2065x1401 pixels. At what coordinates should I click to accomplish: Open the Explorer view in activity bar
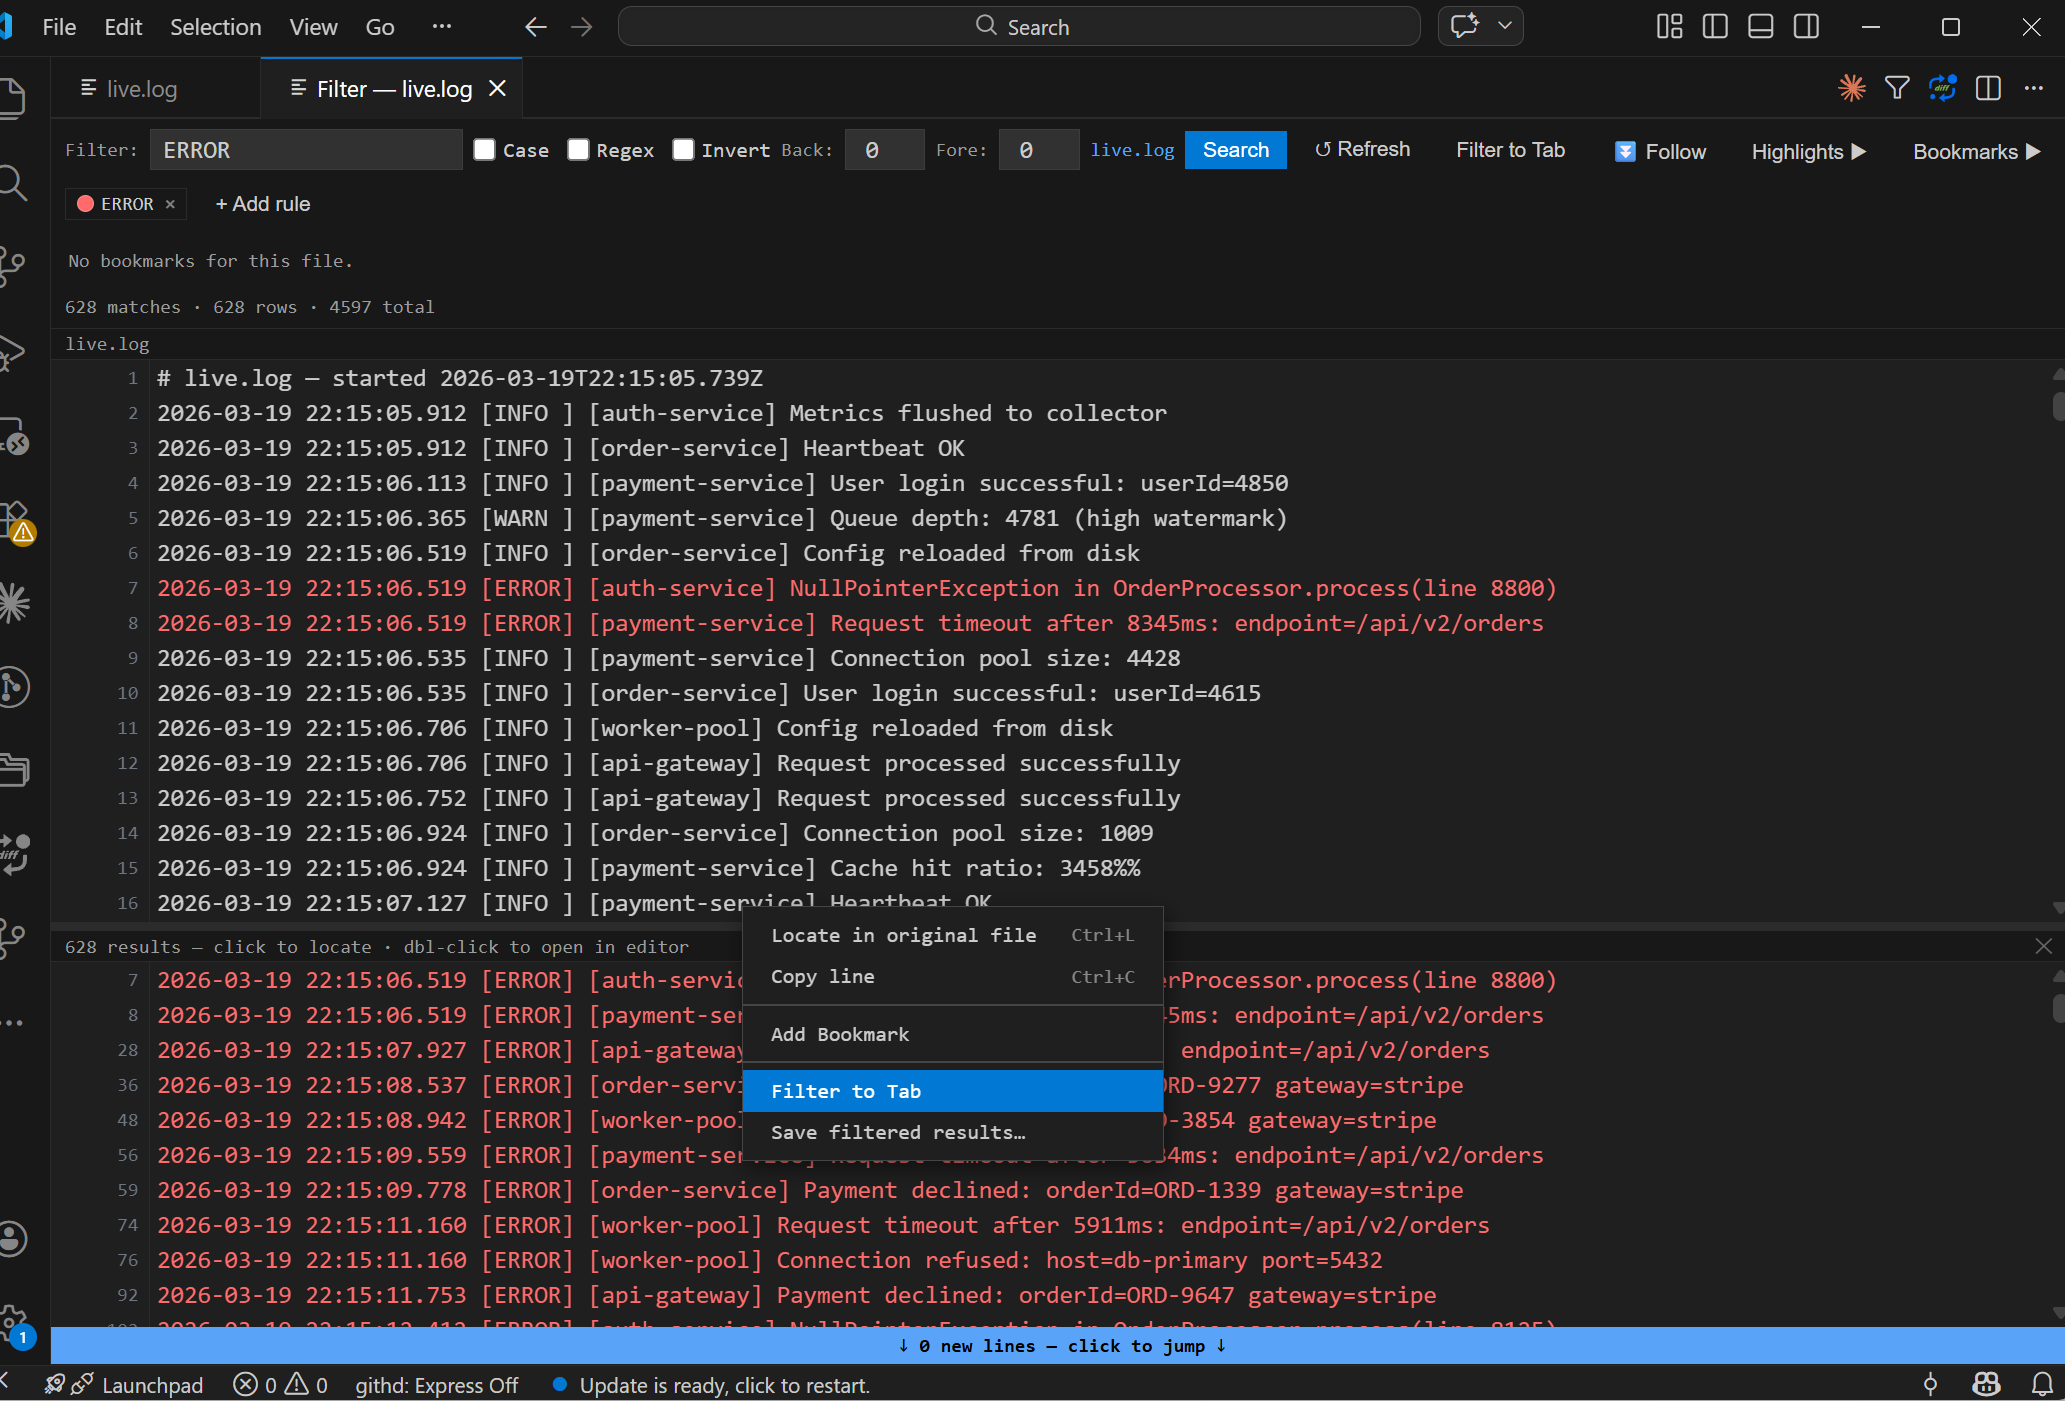(12, 98)
